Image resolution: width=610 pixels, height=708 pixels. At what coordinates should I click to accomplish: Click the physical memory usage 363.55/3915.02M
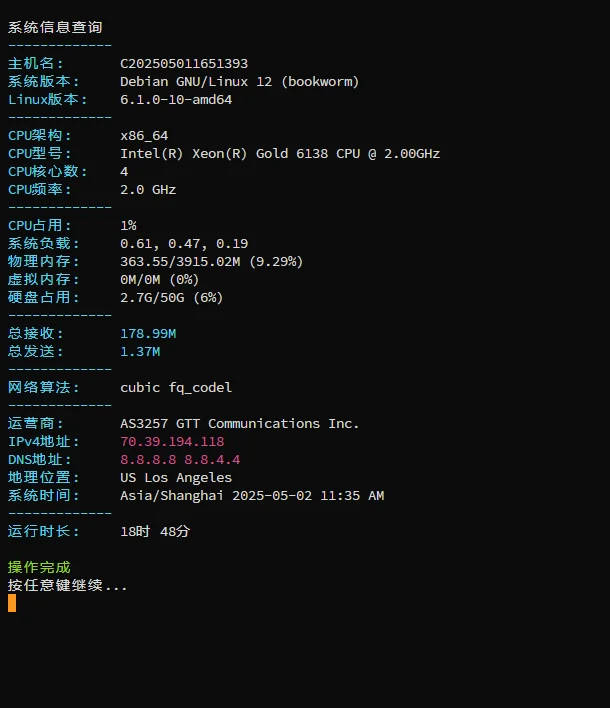[180, 261]
